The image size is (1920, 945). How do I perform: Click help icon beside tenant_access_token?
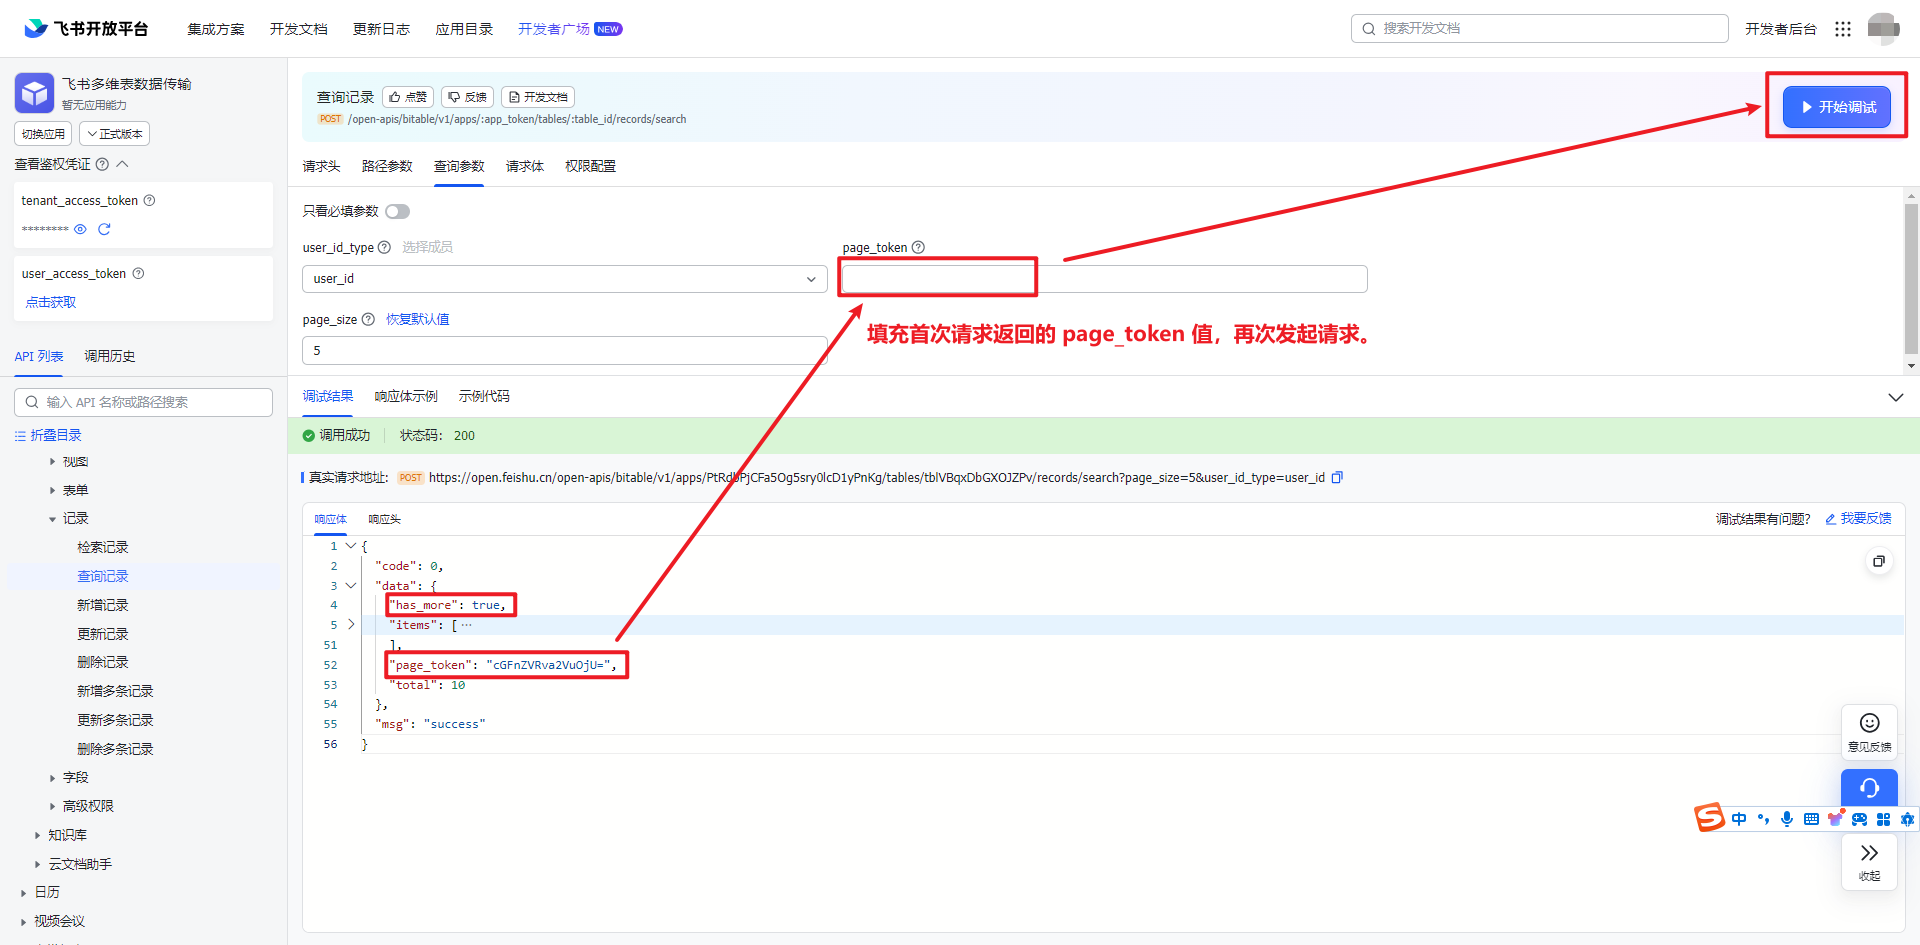point(149,200)
